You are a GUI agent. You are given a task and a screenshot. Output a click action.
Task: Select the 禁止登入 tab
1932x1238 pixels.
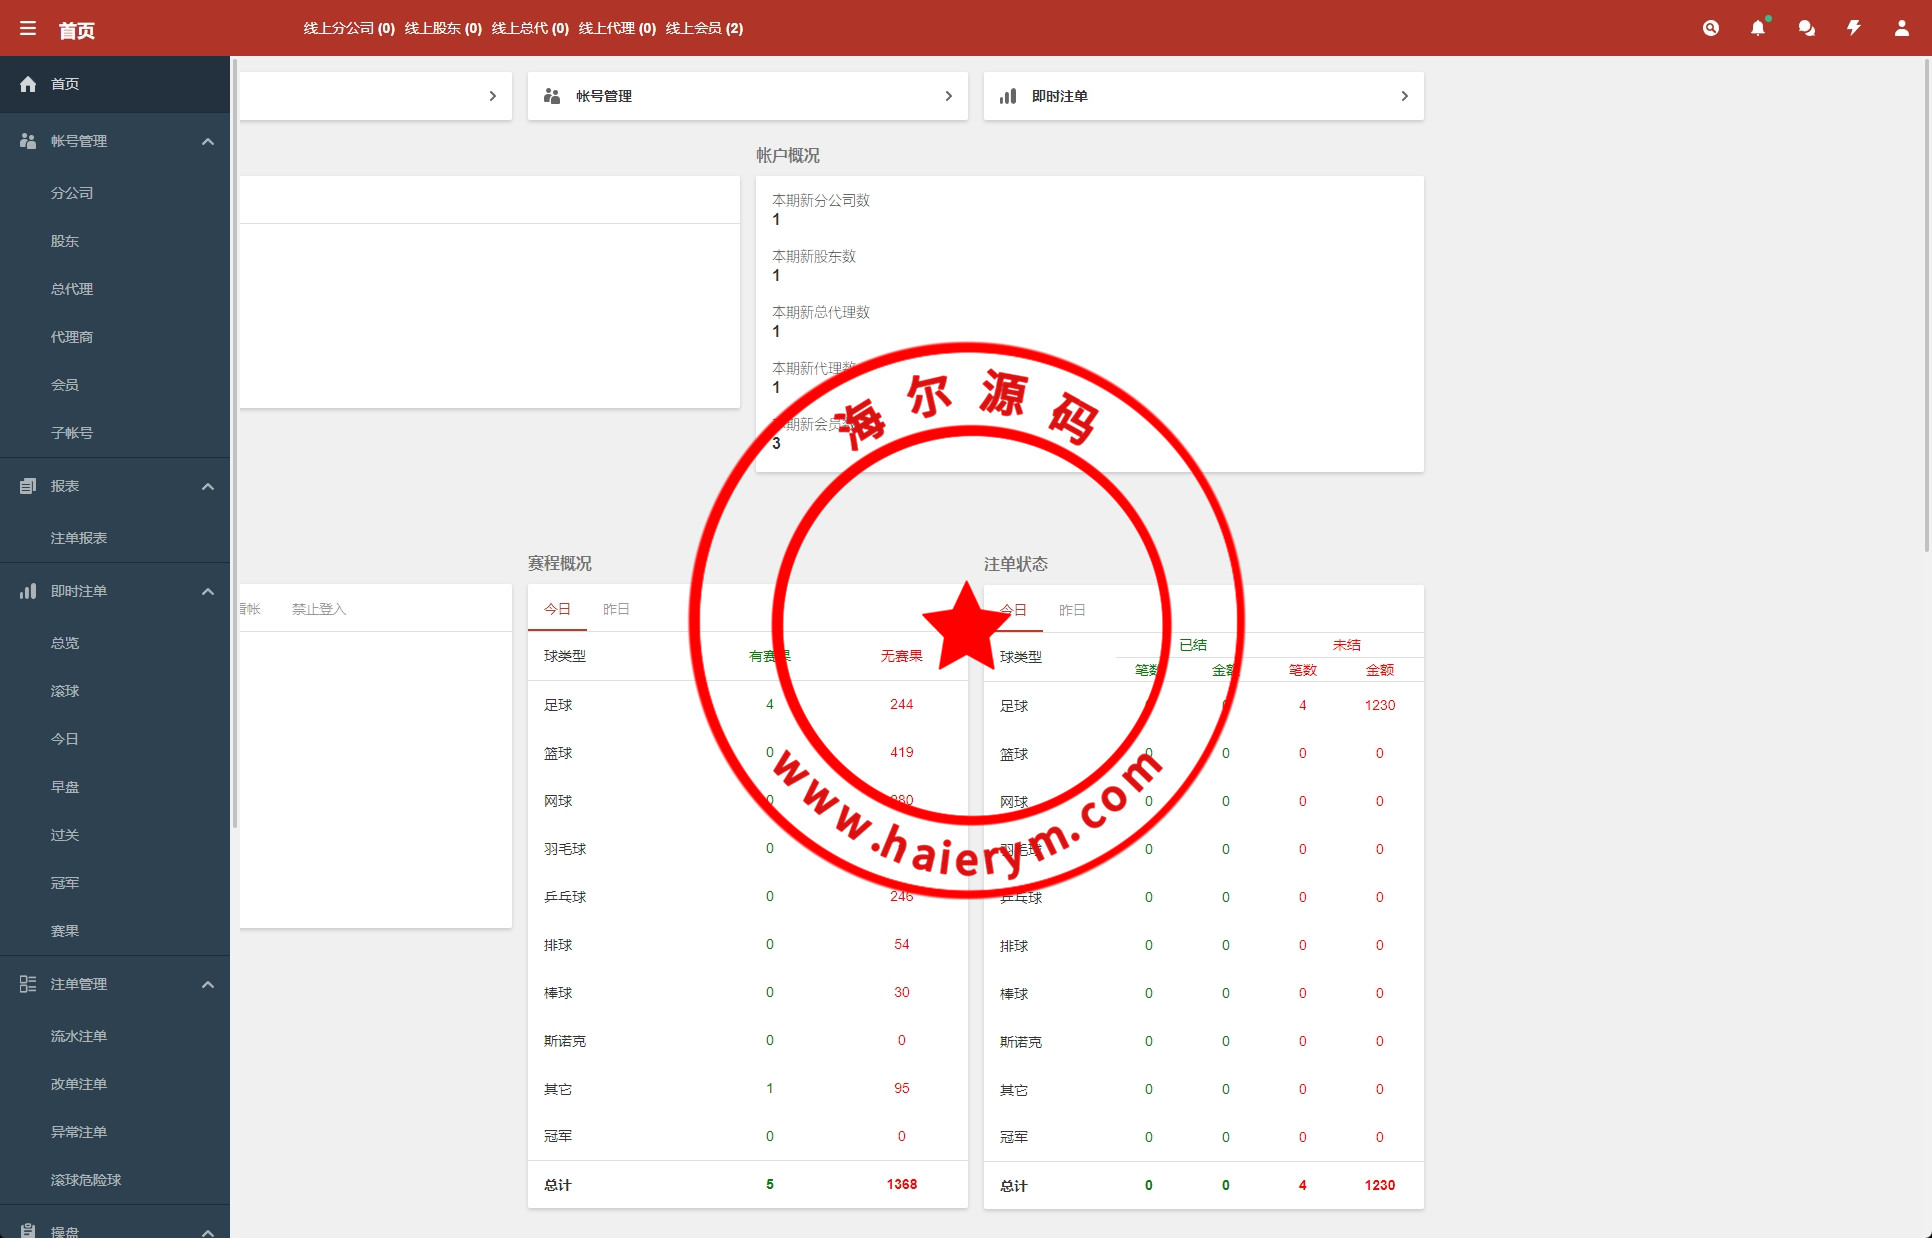[x=318, y=609]
